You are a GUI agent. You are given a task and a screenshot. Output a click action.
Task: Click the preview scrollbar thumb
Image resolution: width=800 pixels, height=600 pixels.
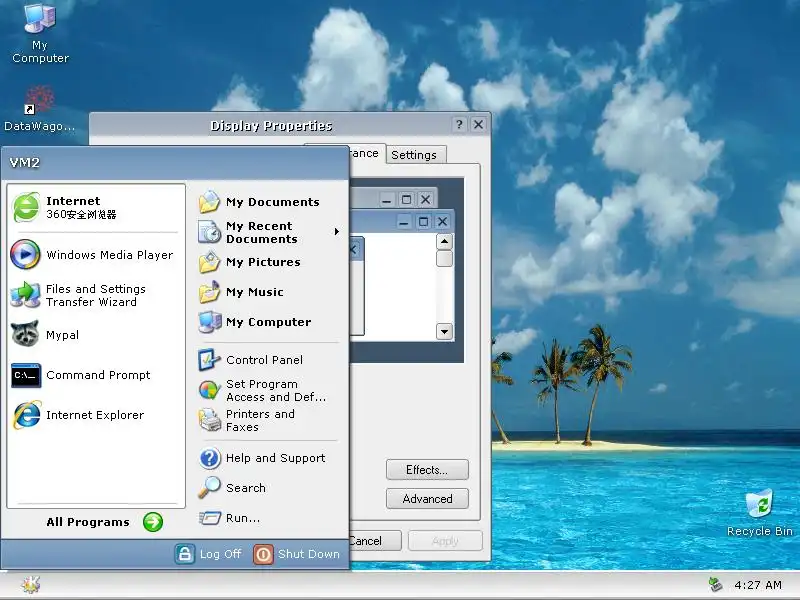pyautogui.click(x=444, y=258)
